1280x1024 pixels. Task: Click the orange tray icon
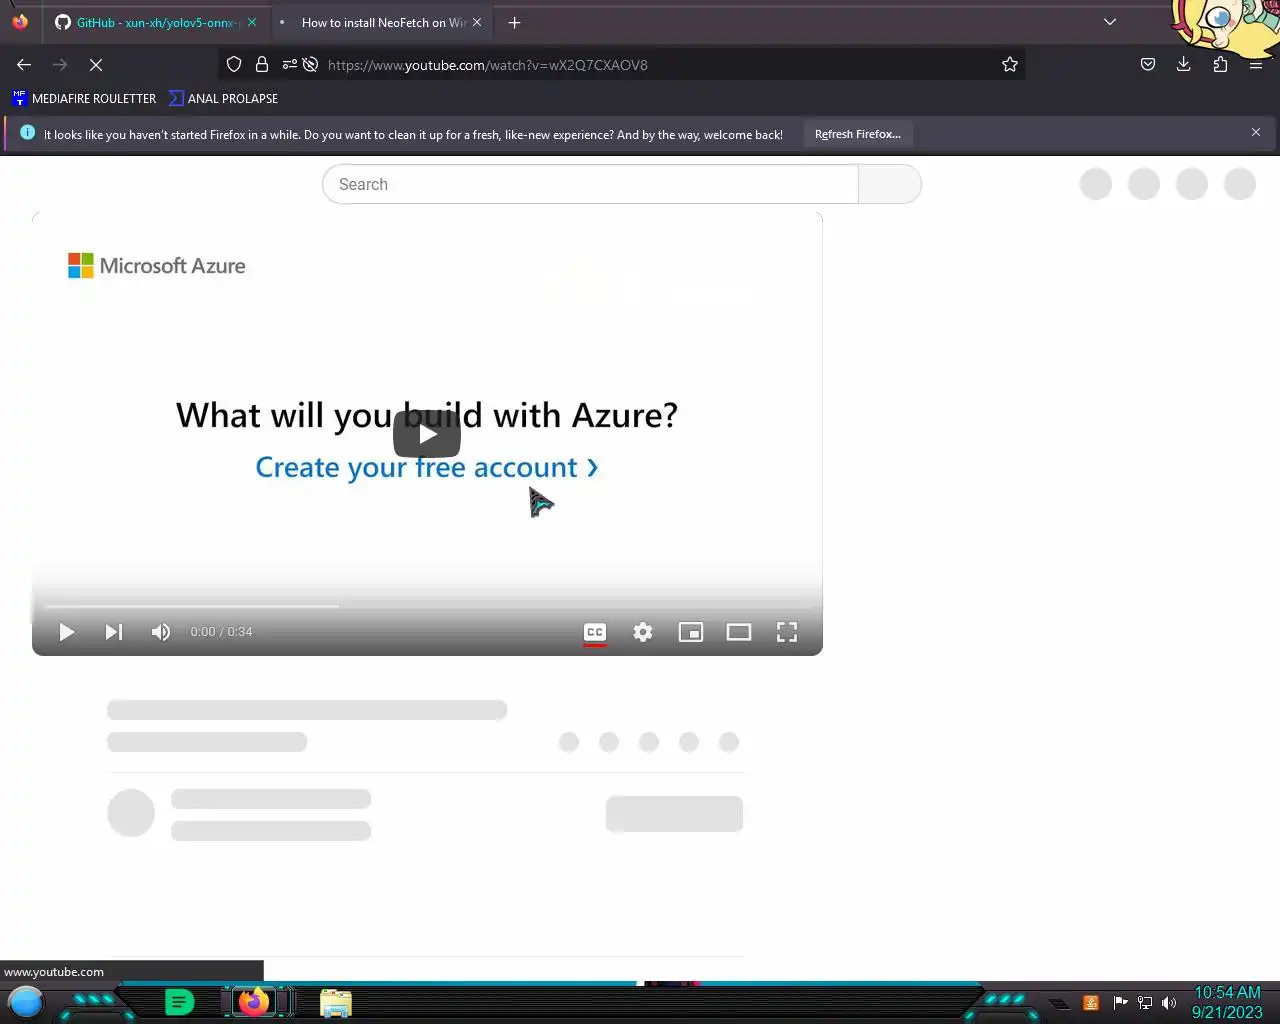pos(1091,1002)
